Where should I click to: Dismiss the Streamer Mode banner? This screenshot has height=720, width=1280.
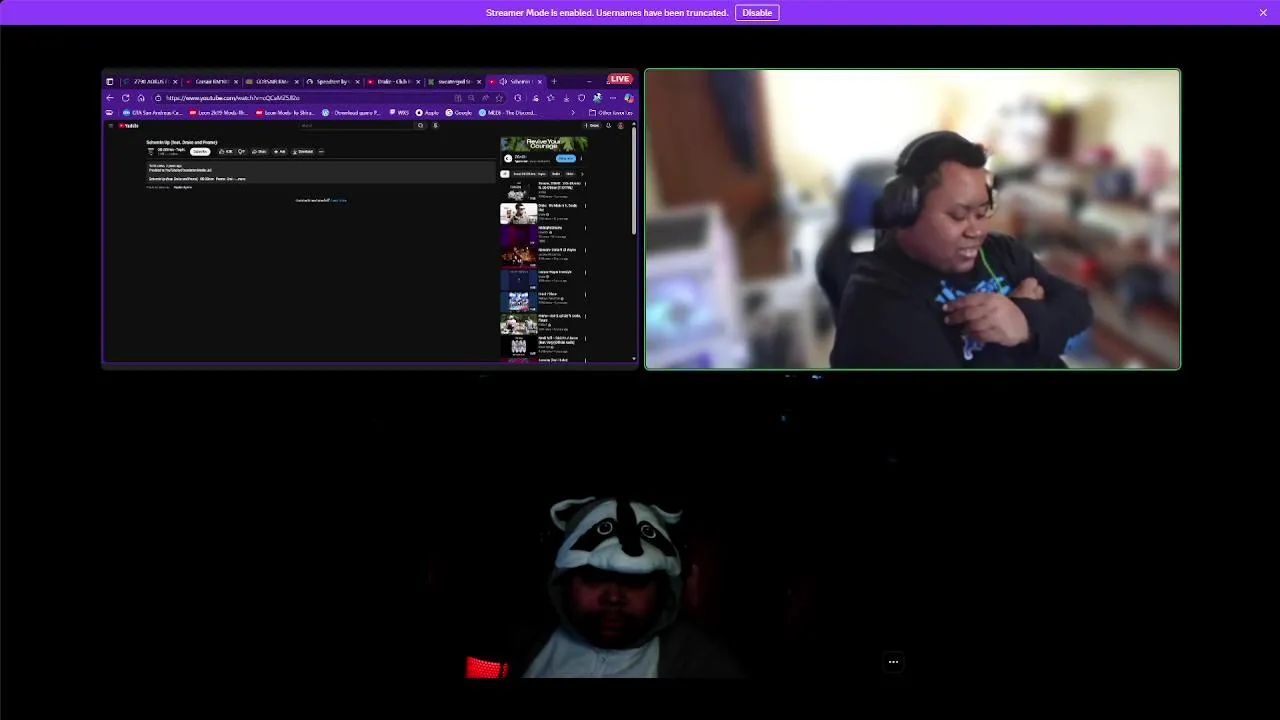tap(1263, 12)
